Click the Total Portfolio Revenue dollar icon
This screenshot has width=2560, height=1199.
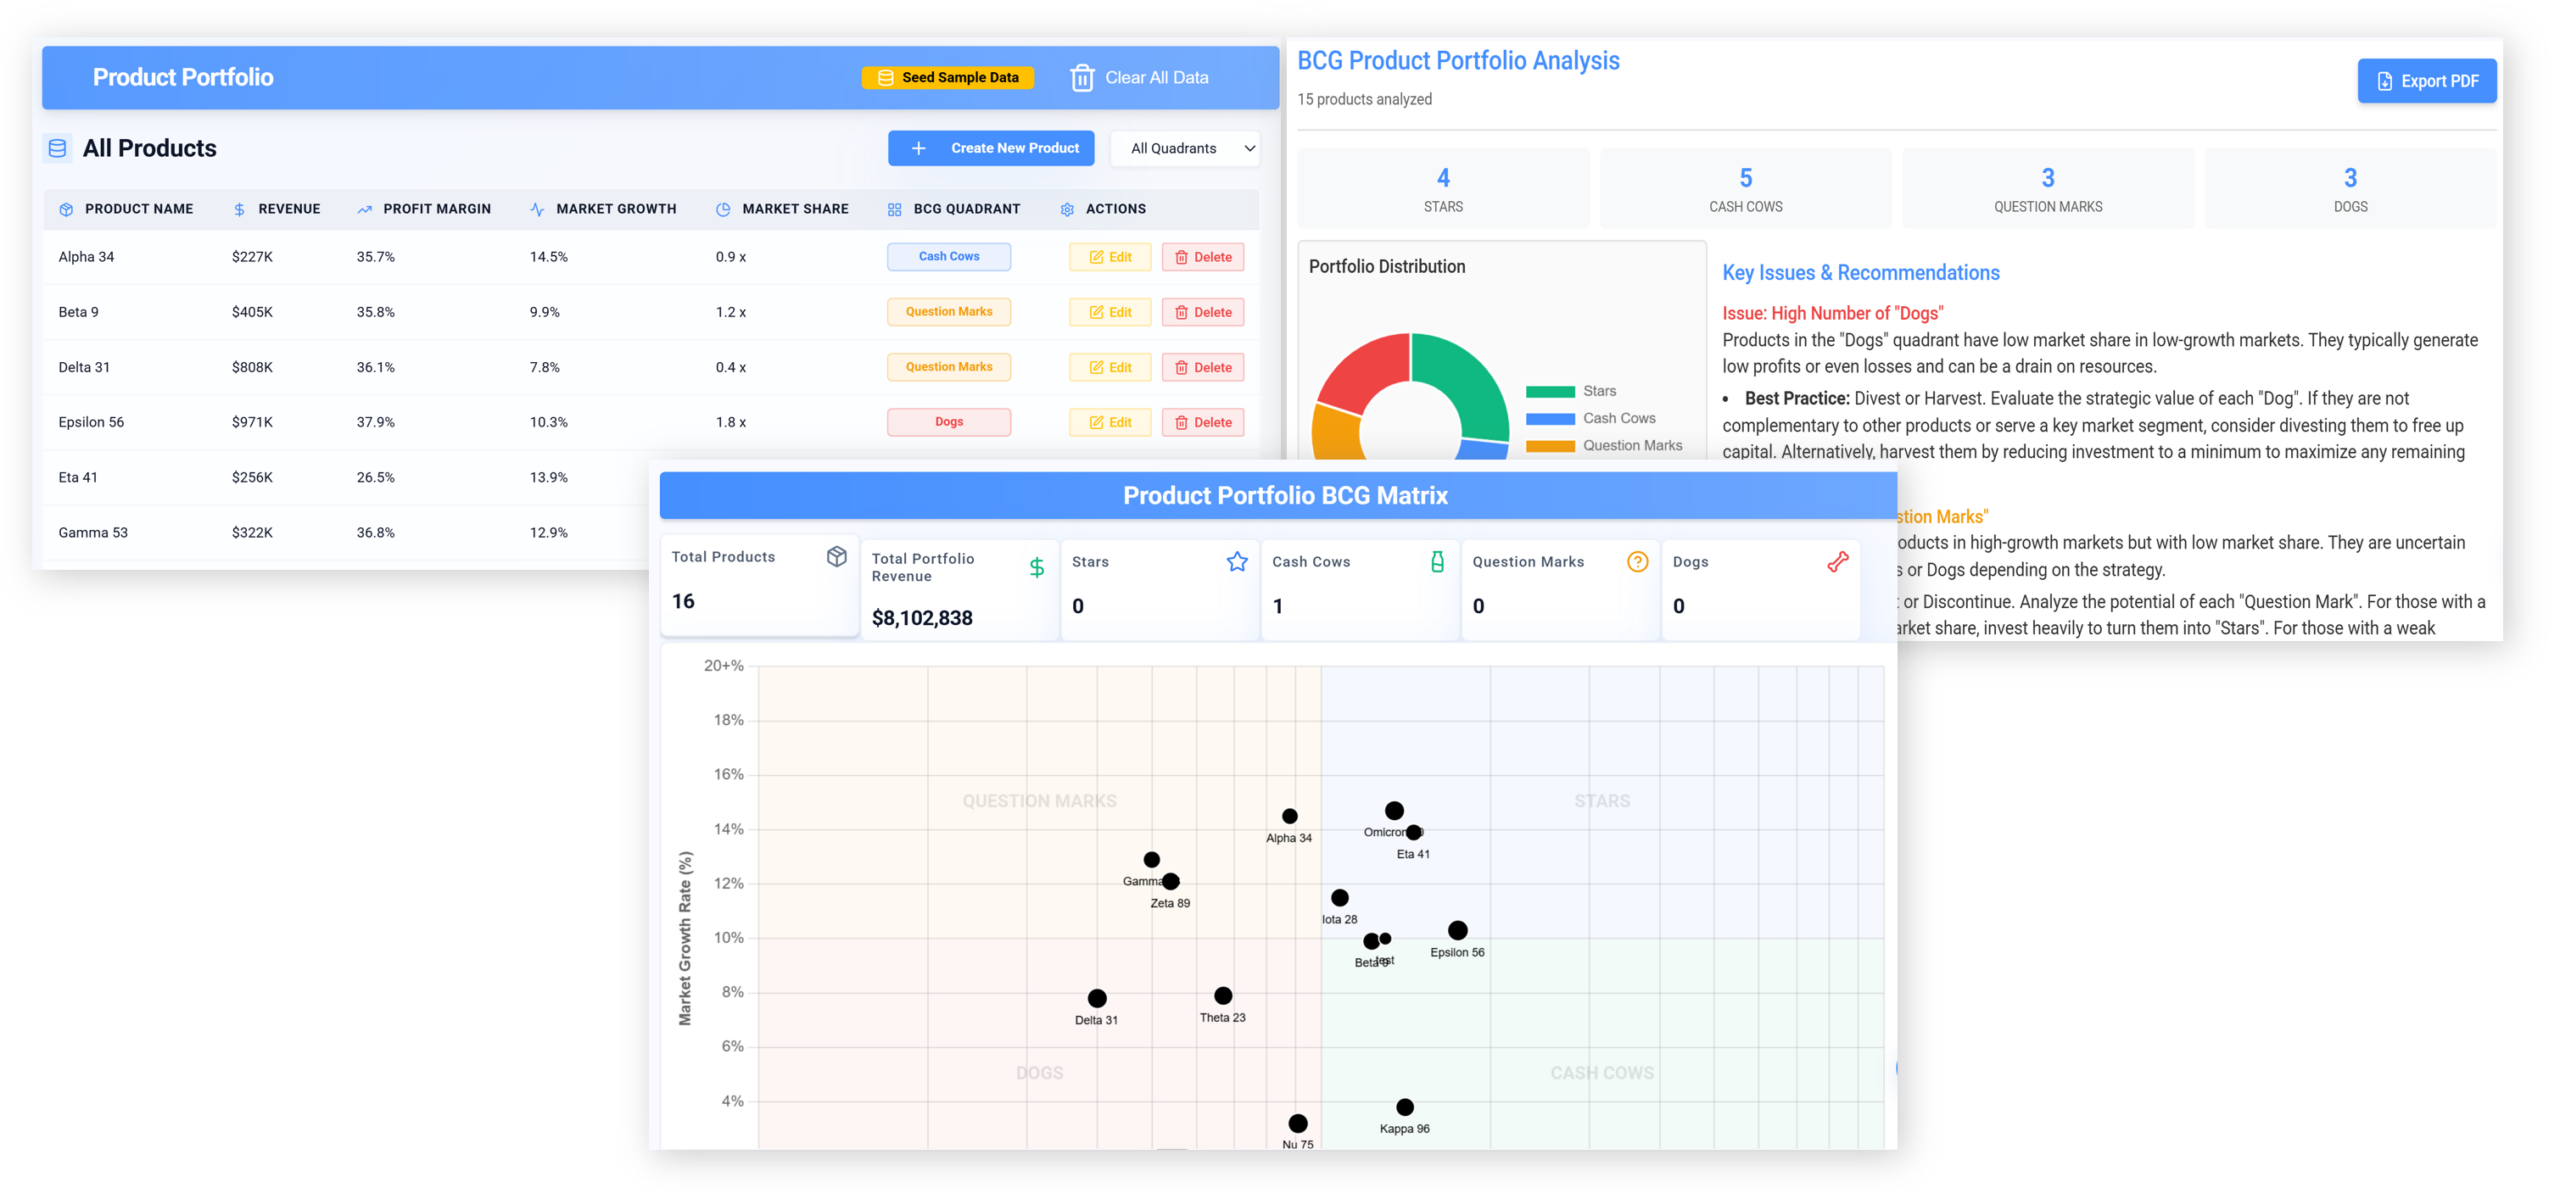coord(1036,568)
